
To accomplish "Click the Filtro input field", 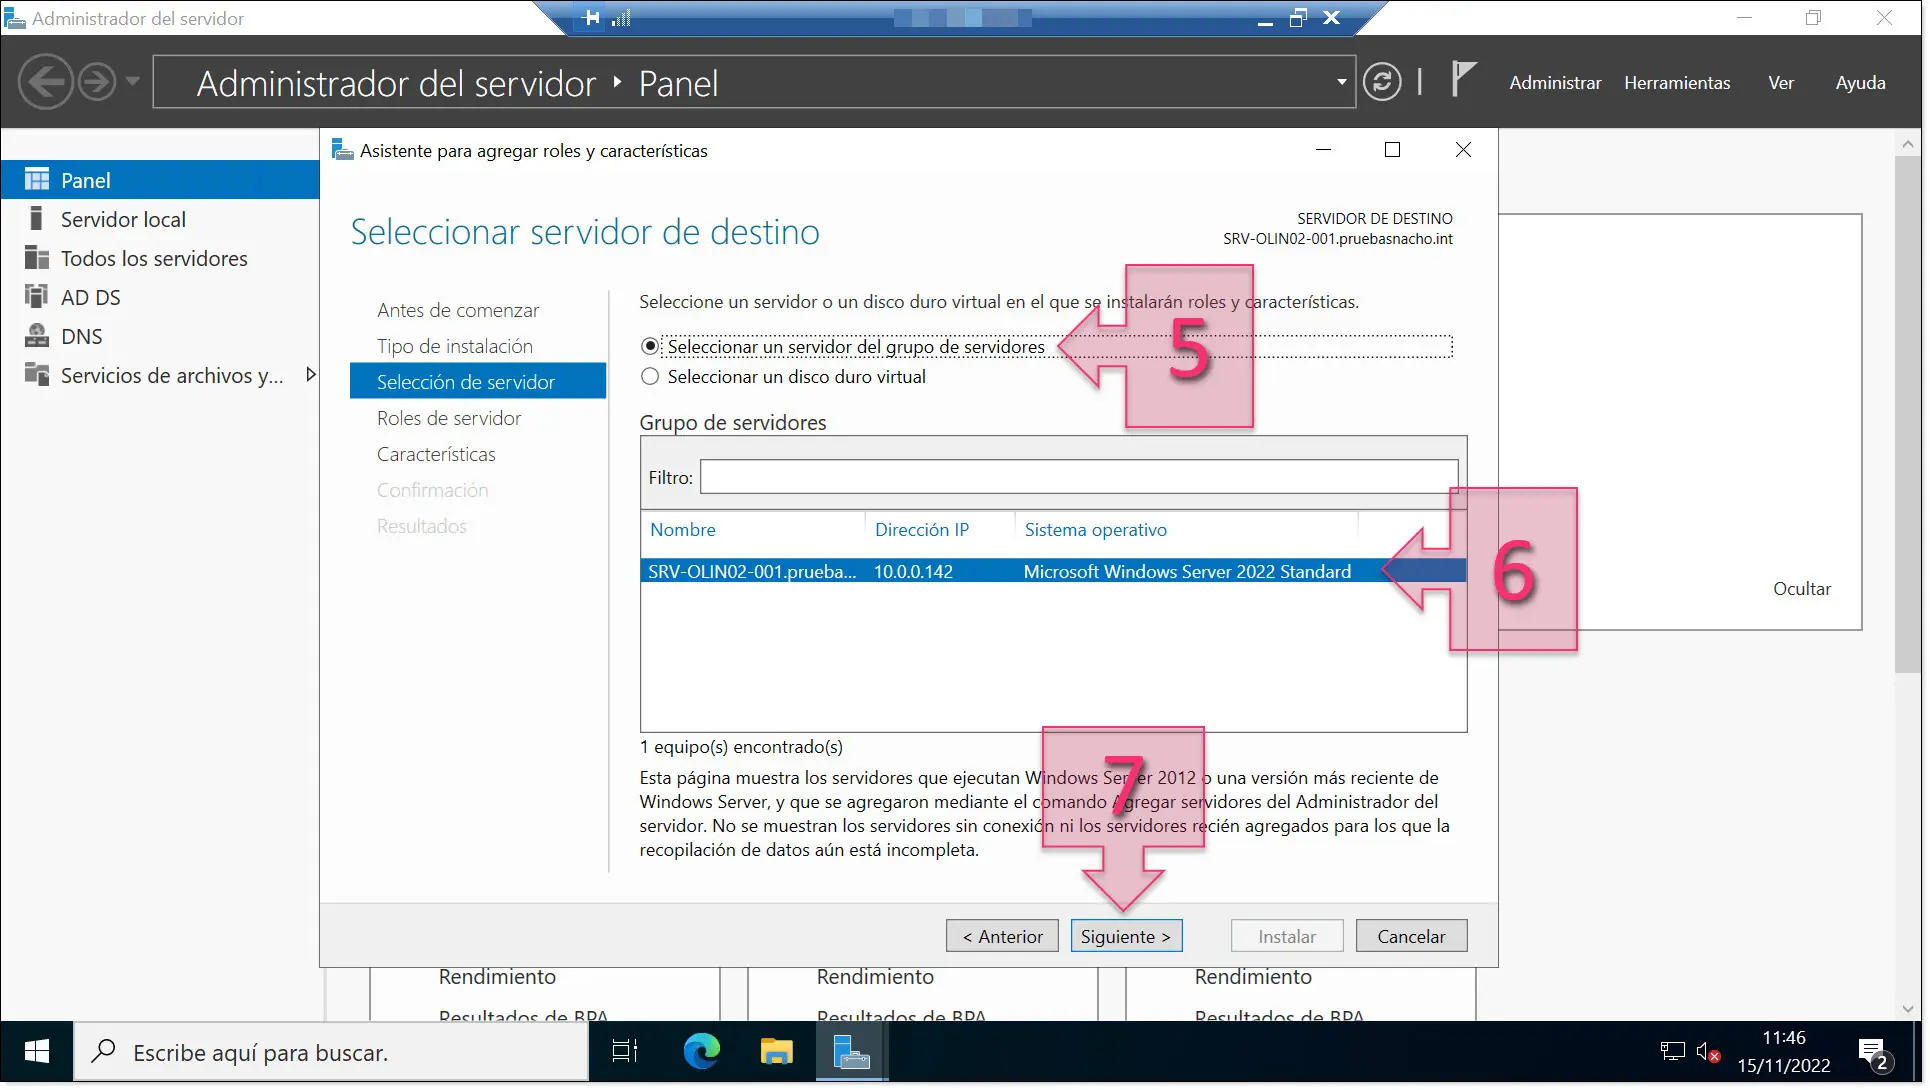I will click(1079, 477).
